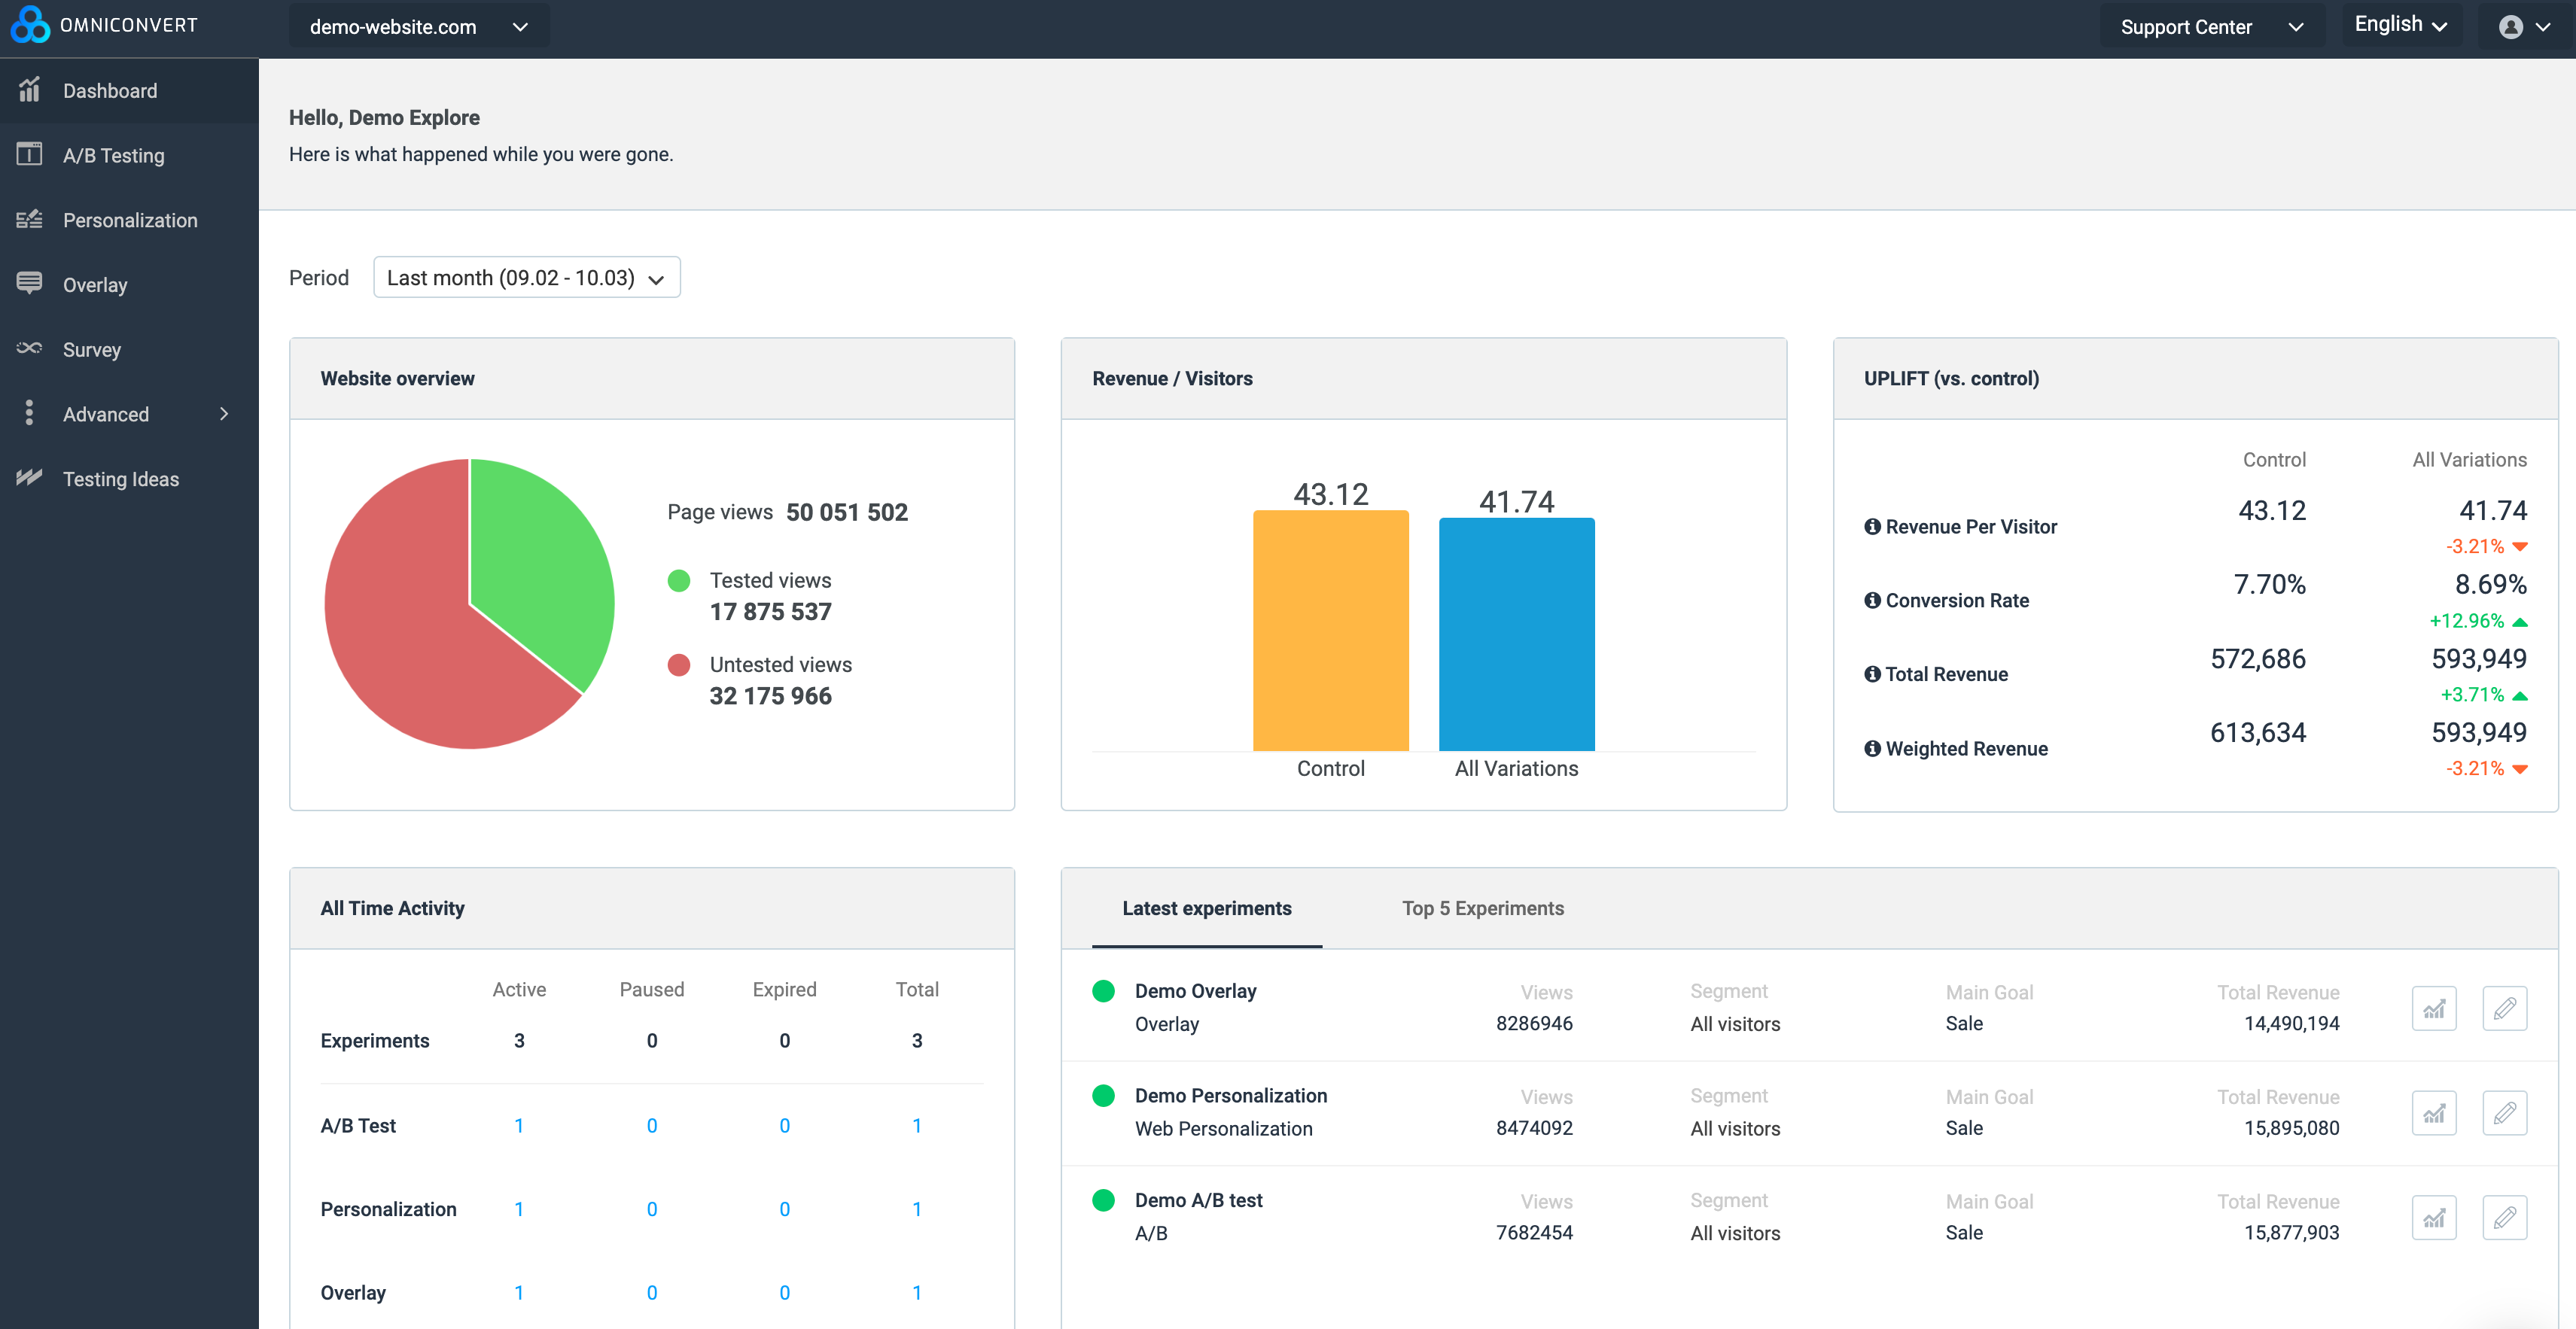The height and width of the screenshot is (1329, 2576).
Task: Click the orange Control revenue bar
Action: coord(1330,630)
